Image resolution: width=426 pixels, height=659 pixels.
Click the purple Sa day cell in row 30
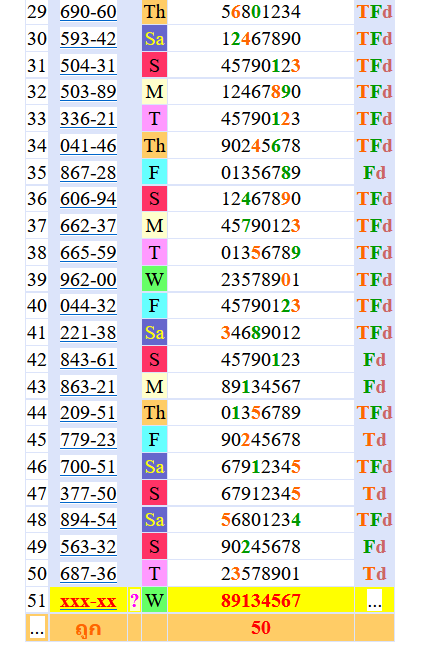154,39
